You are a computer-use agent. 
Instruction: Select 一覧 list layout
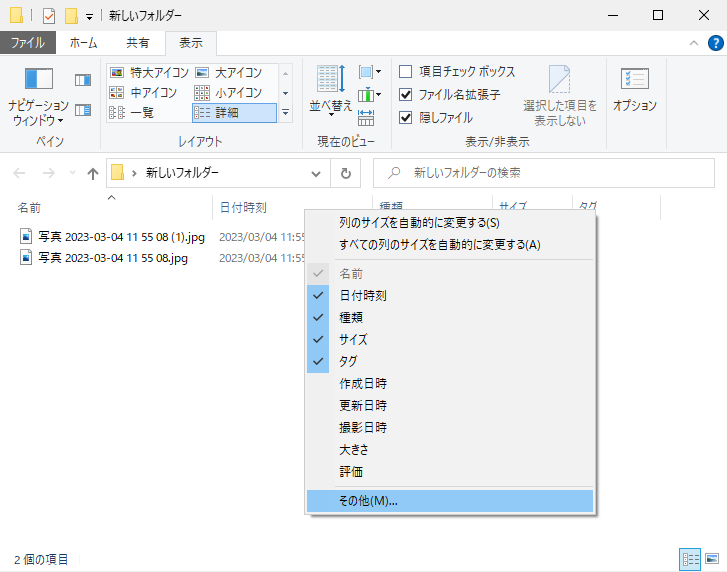tap(149, 113)
